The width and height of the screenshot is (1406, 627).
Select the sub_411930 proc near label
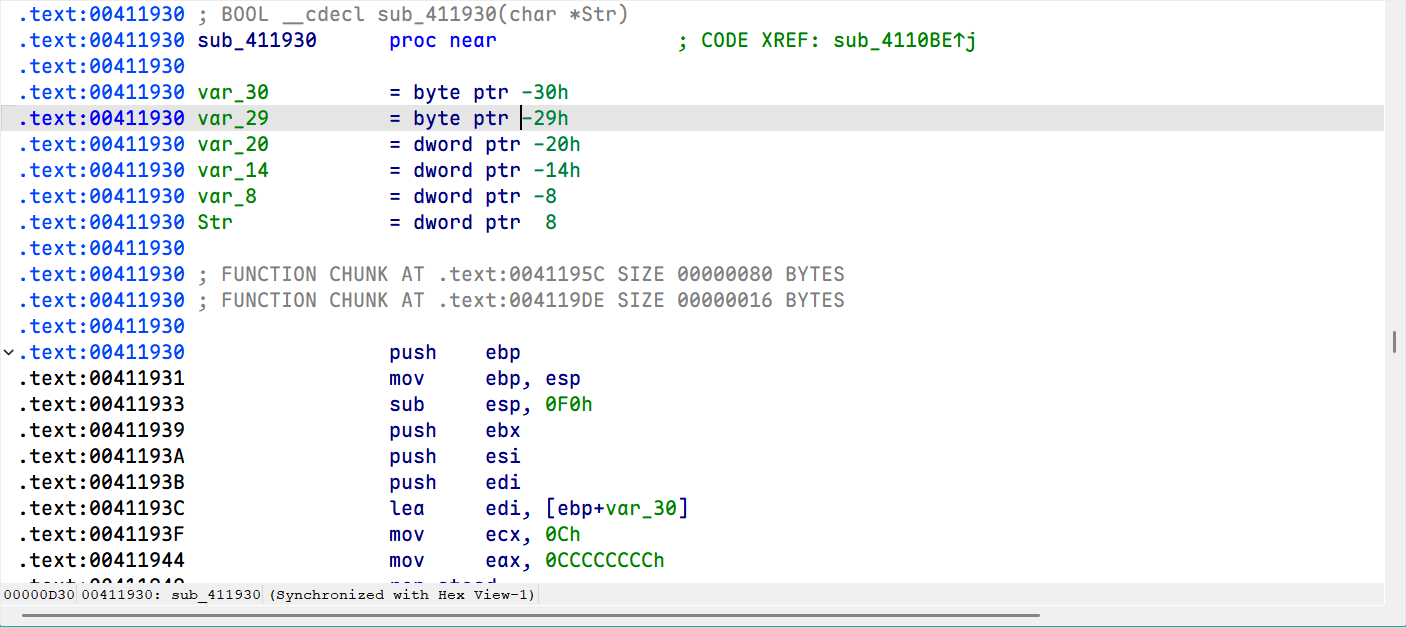point(347,40)
